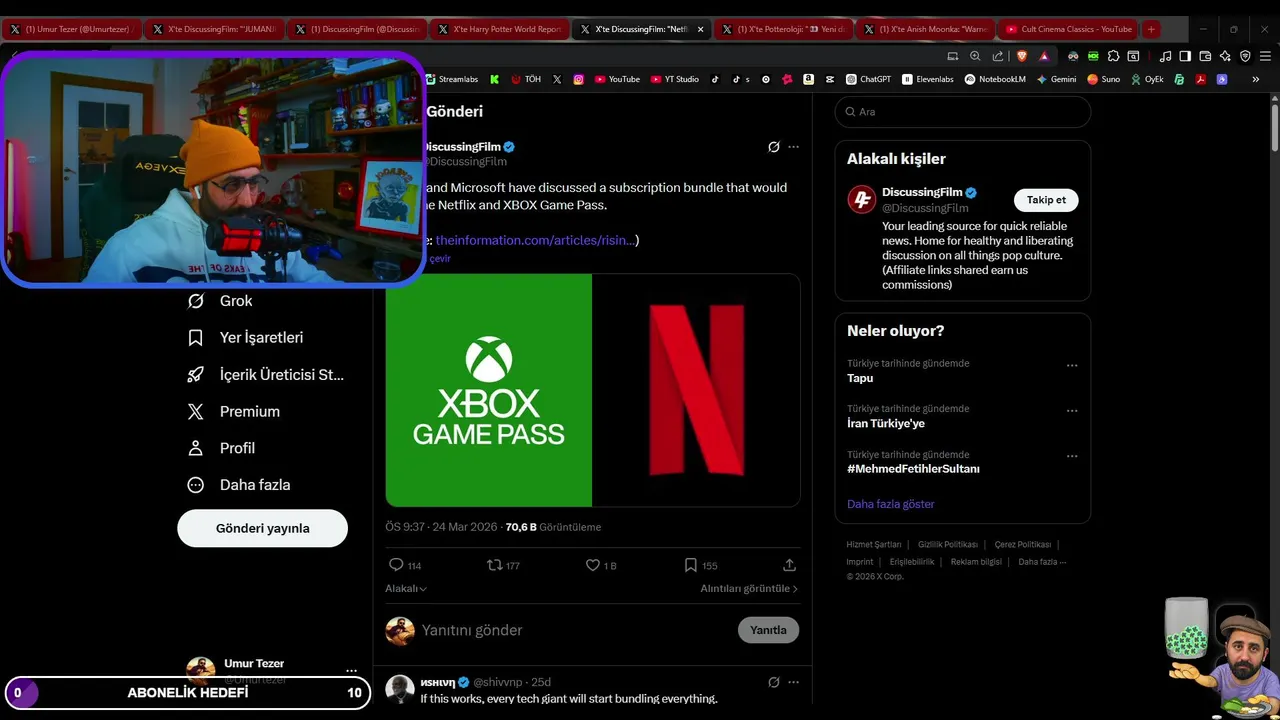Switch to Potteroloji browser tab

(786, 29)
